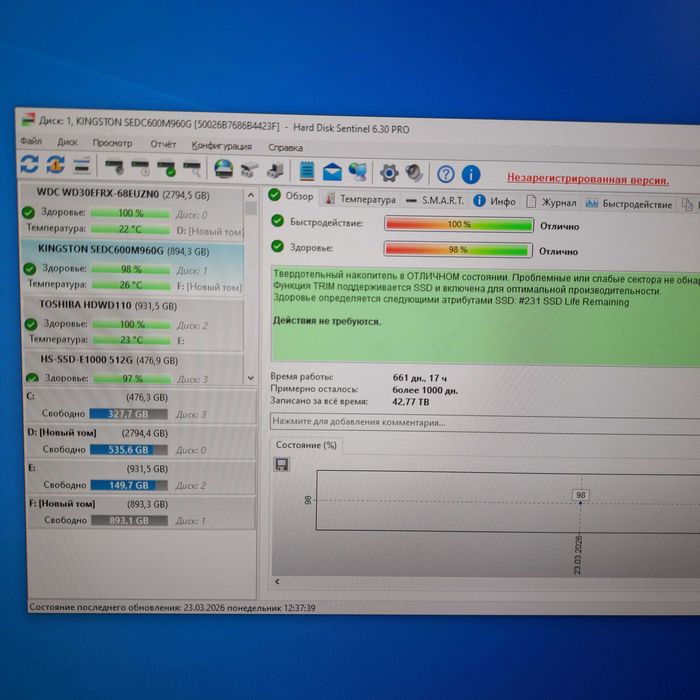The image size is (700, 700).
Task: Click the status bar last update text
Action: click(x=172, y=608)
